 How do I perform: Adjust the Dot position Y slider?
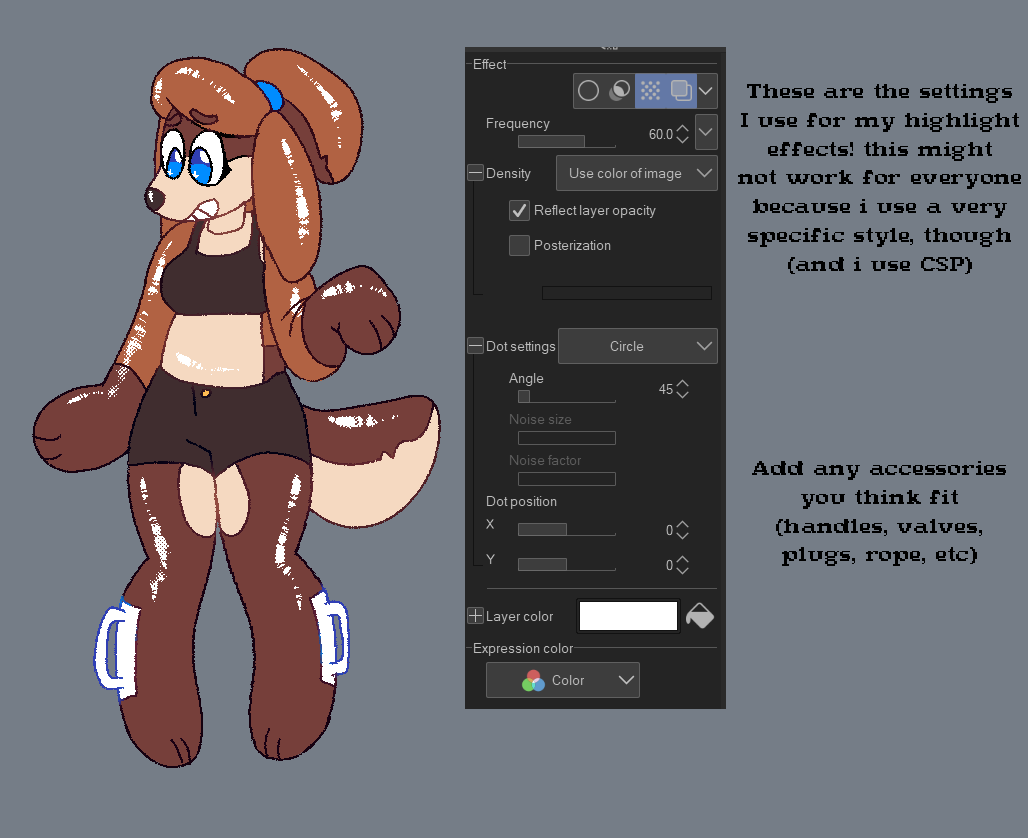point(566,564)
